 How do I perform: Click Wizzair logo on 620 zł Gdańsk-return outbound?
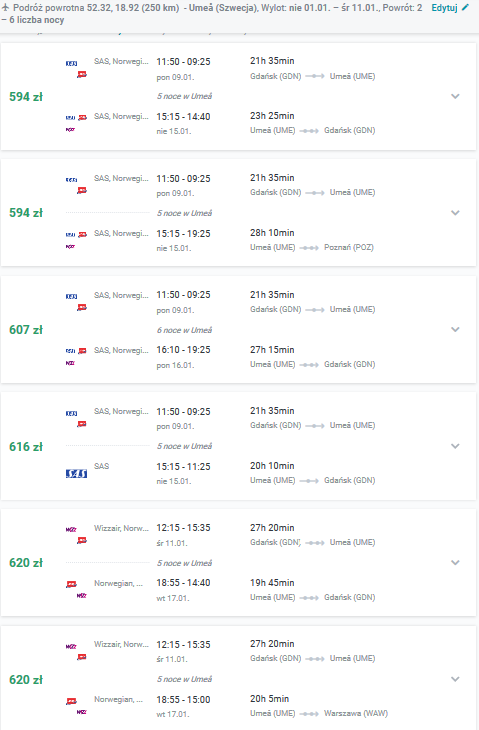71,529
